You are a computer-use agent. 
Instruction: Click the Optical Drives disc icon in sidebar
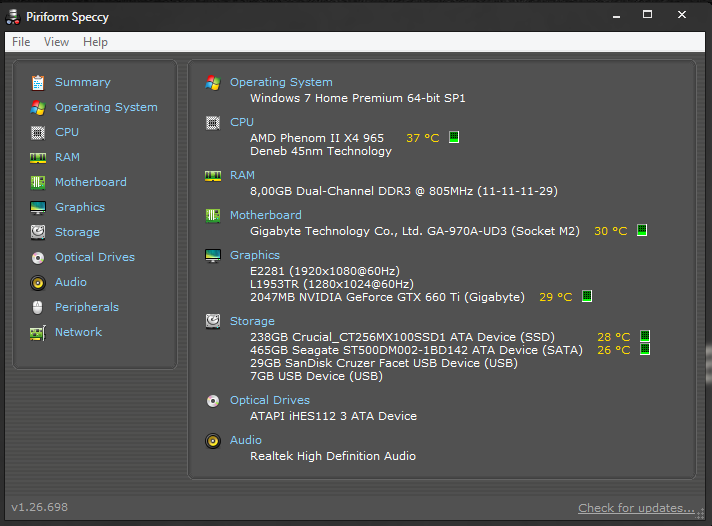(38, 258)
